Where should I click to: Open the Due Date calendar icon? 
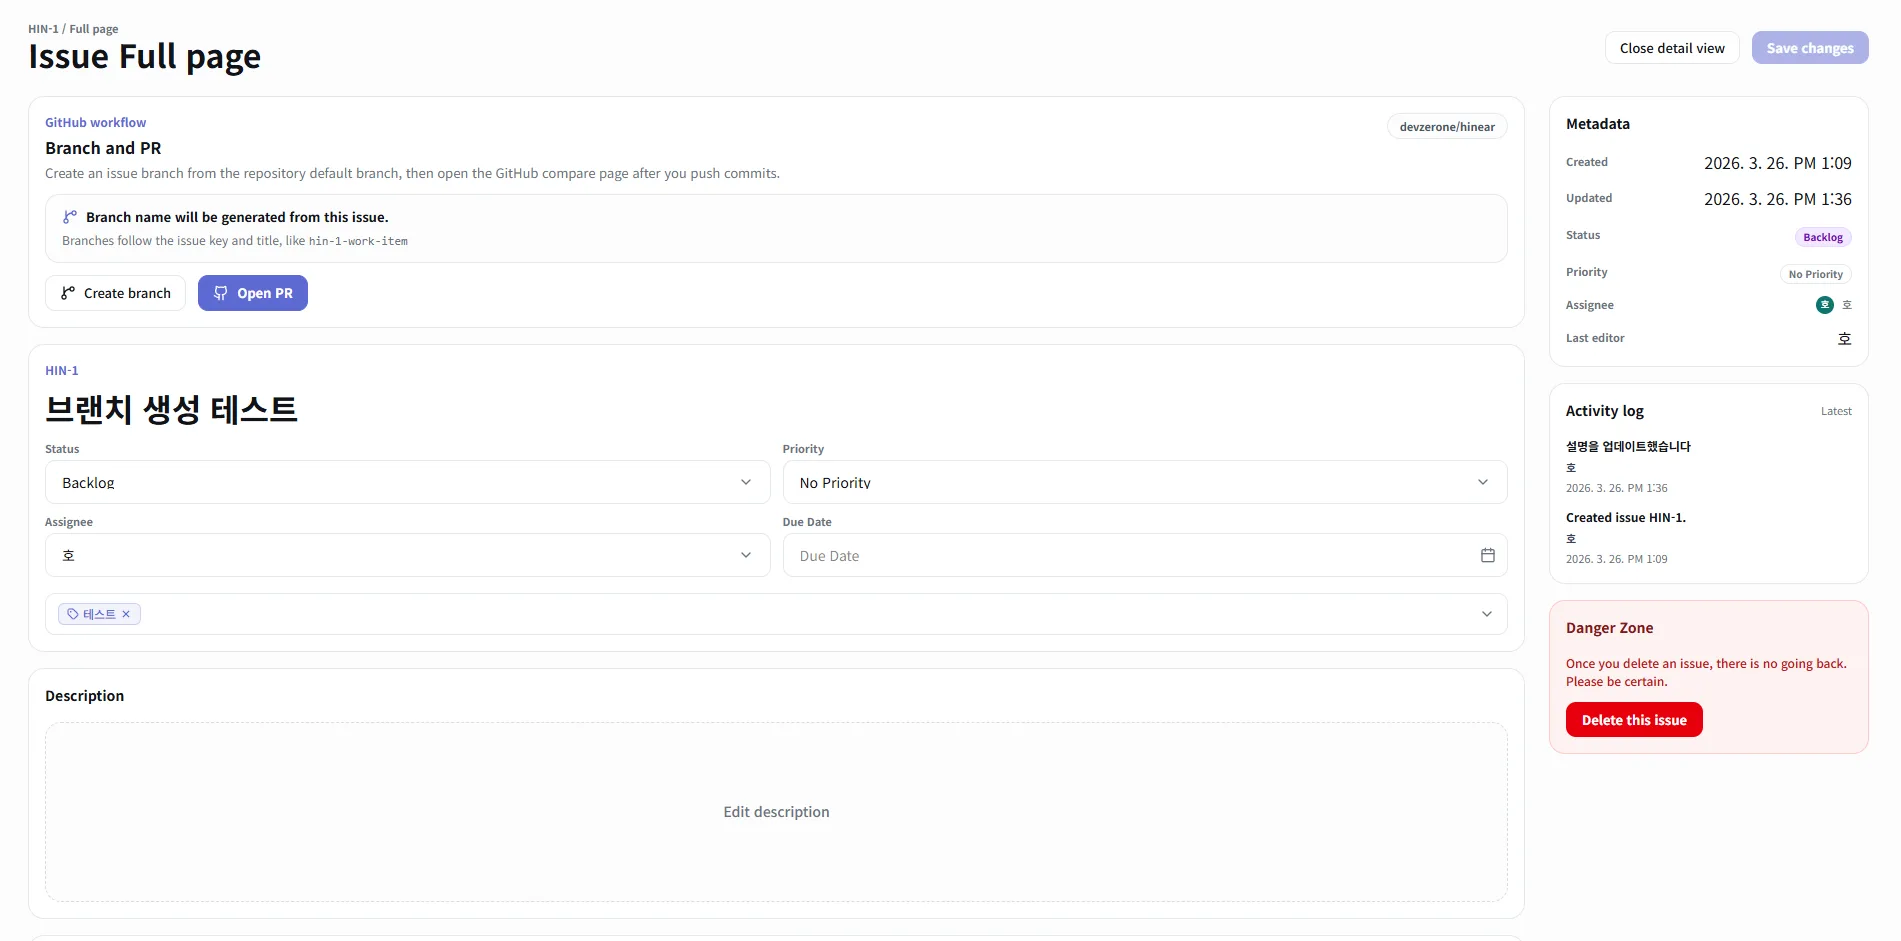pyautogui.click(x=1487, y=555)
